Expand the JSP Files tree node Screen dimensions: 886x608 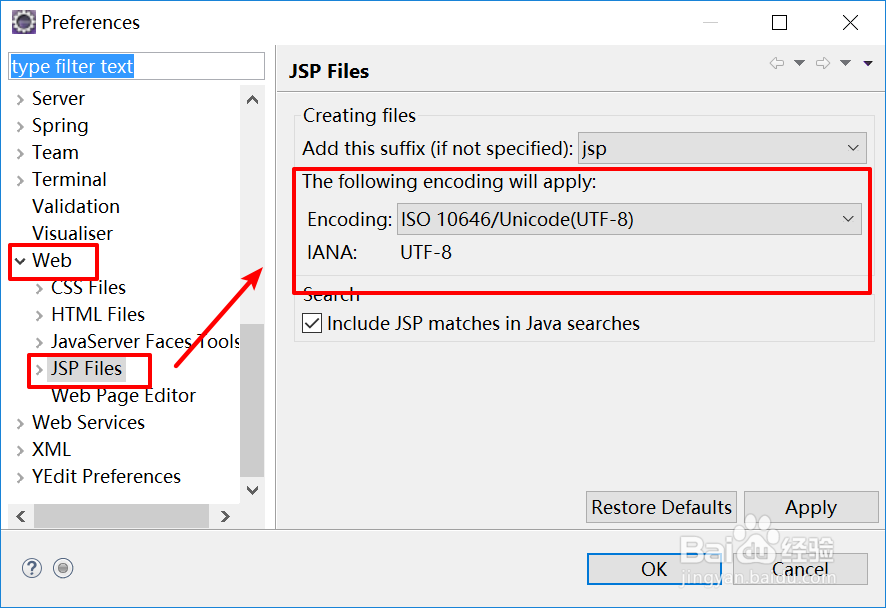(x=39, y=370)
